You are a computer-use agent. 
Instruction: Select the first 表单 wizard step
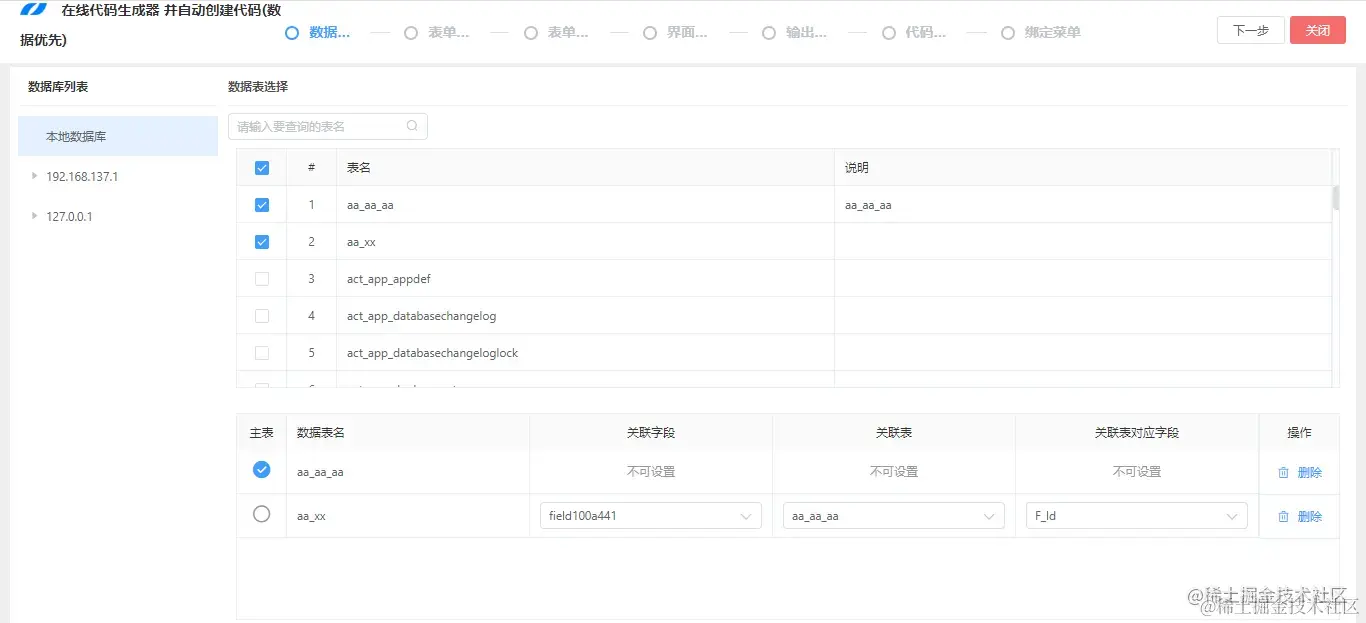(410, 32)
